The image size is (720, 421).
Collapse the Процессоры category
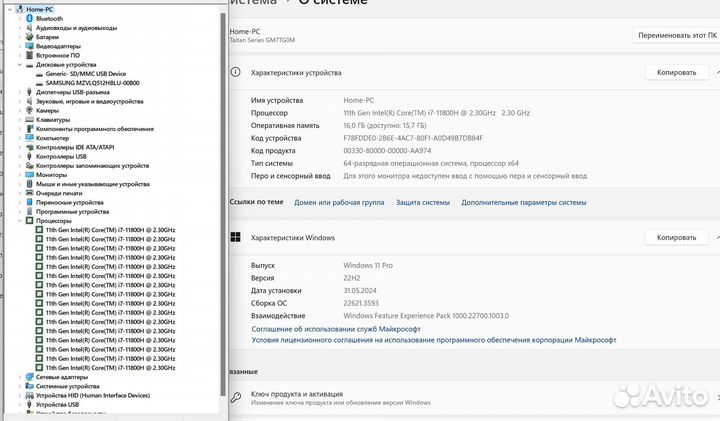(x=19, y=220)
